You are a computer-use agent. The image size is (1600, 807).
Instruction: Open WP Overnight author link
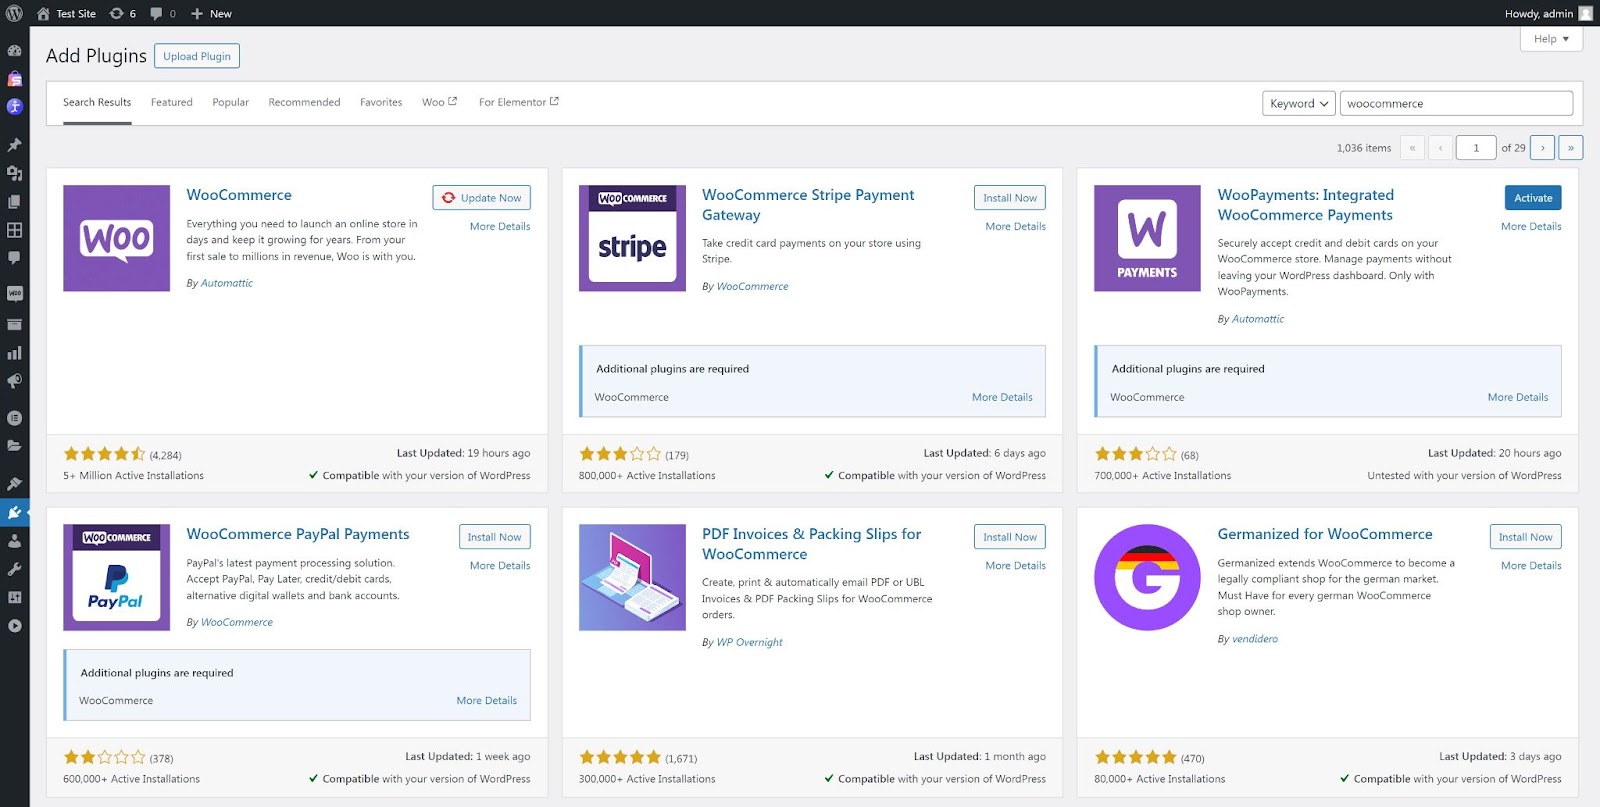pyautogui.click(x=749, y=642)
